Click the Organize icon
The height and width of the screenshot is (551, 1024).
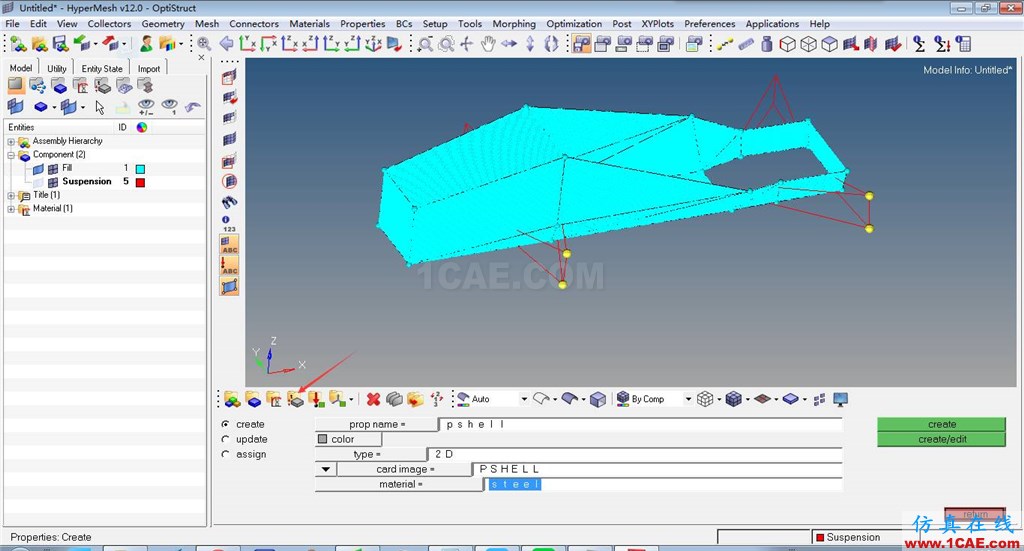click(415, 399)
